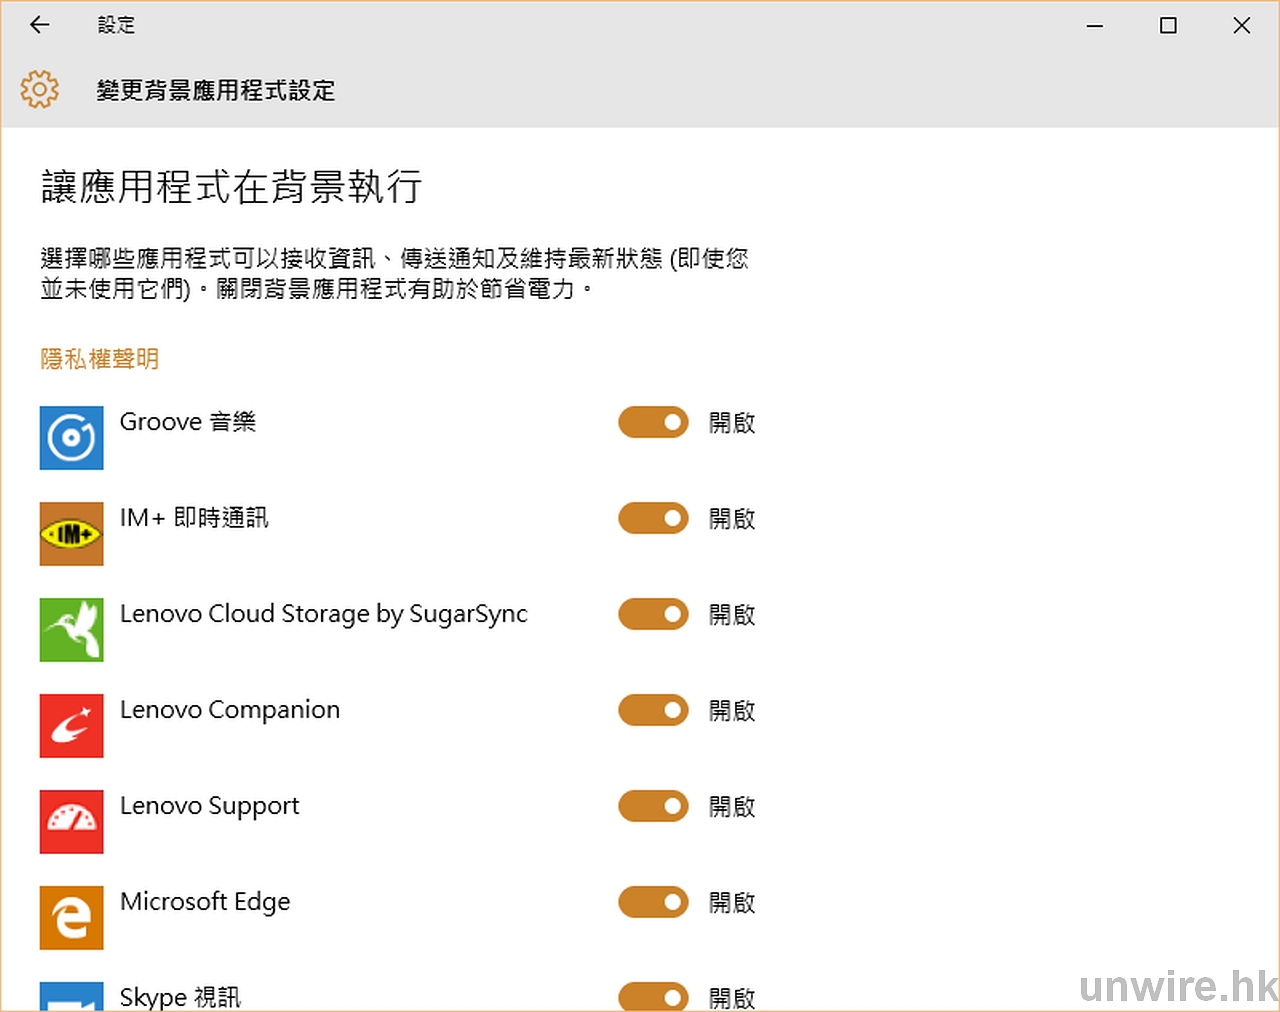Turn off Groove 音樂 background toggle
Image resolution: width=1280 pixels, height=1012 pixels.
click(653, 423)
